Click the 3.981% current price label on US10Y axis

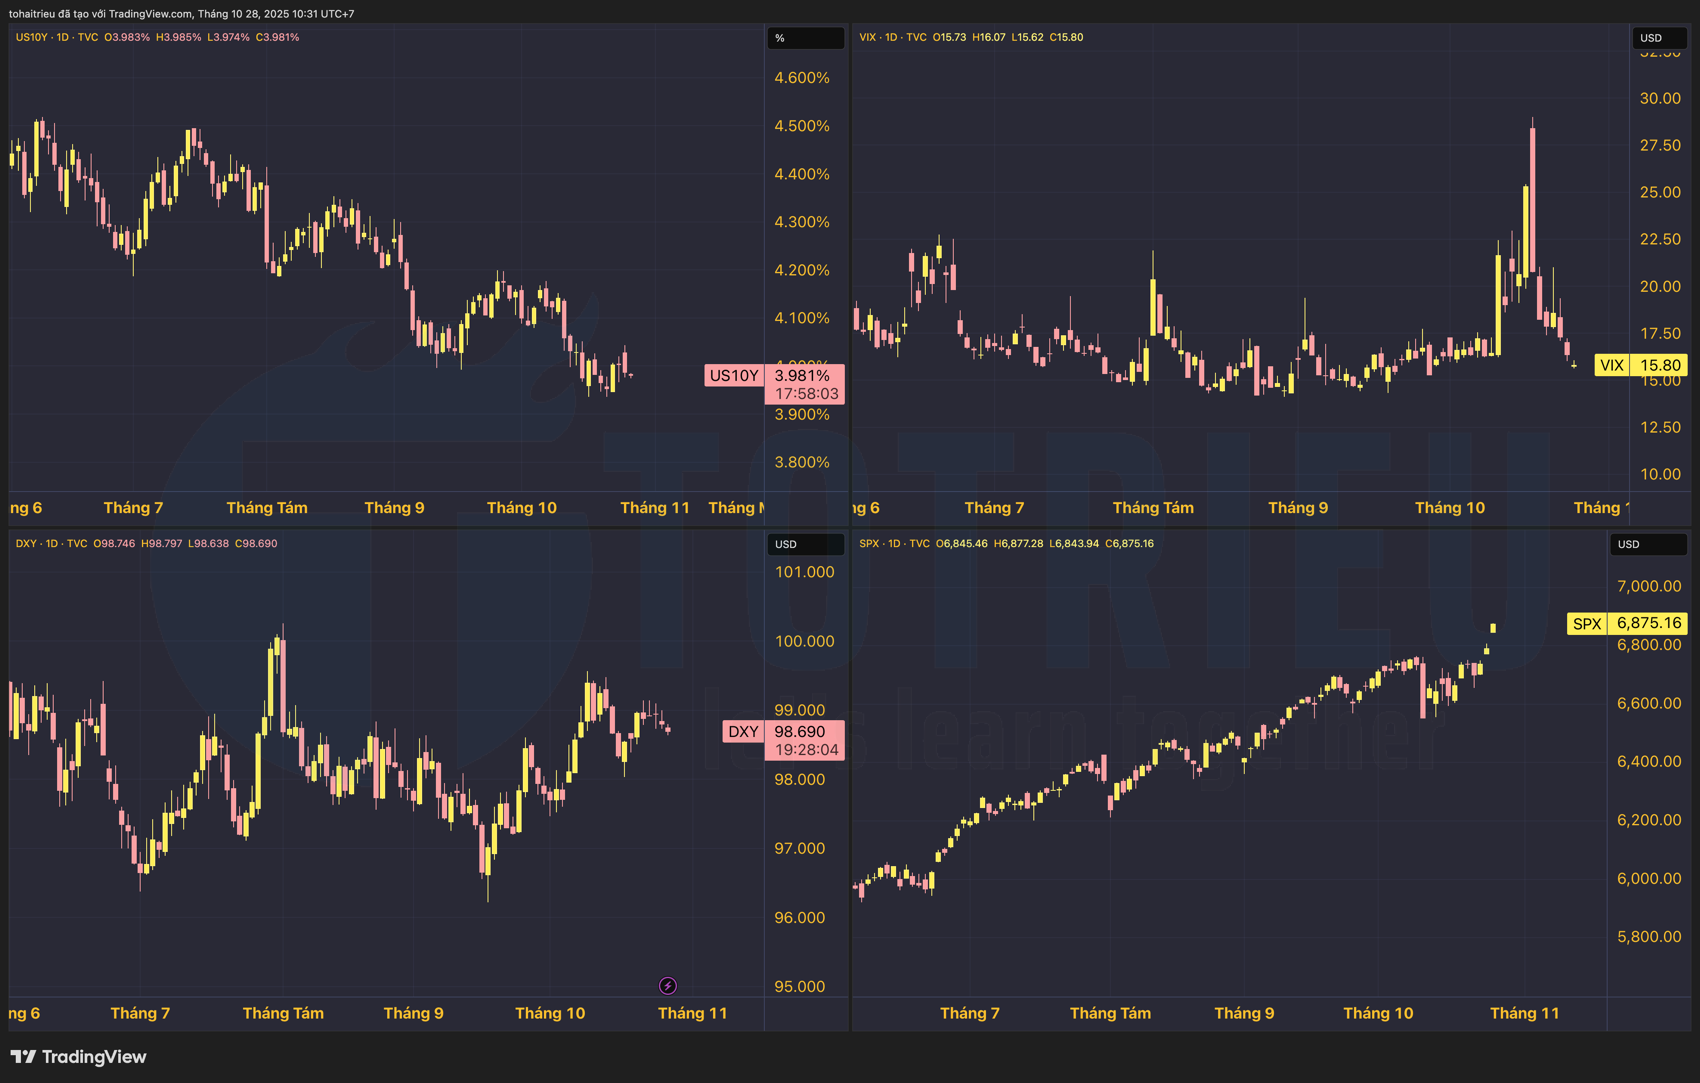803,376
